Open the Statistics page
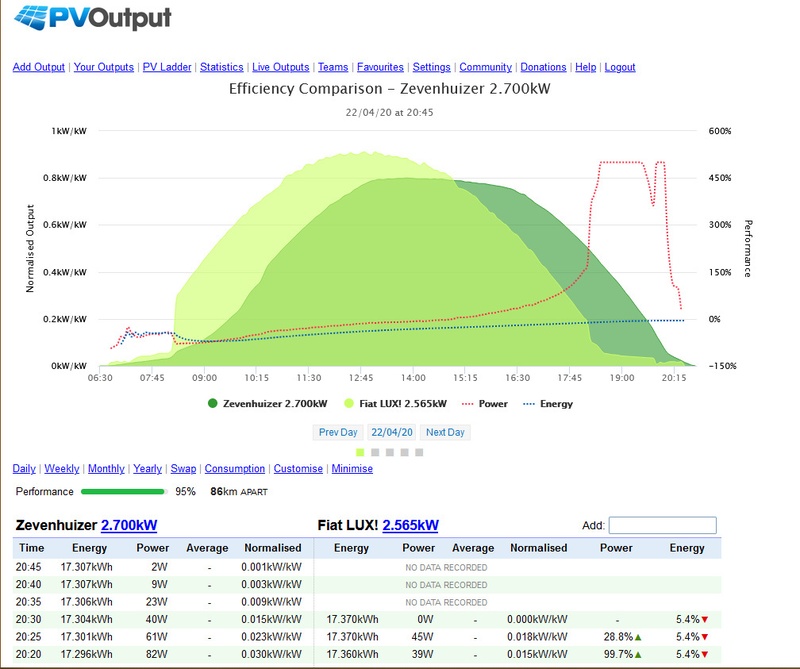Screen dimensions: 800x669 coord(221,67)
